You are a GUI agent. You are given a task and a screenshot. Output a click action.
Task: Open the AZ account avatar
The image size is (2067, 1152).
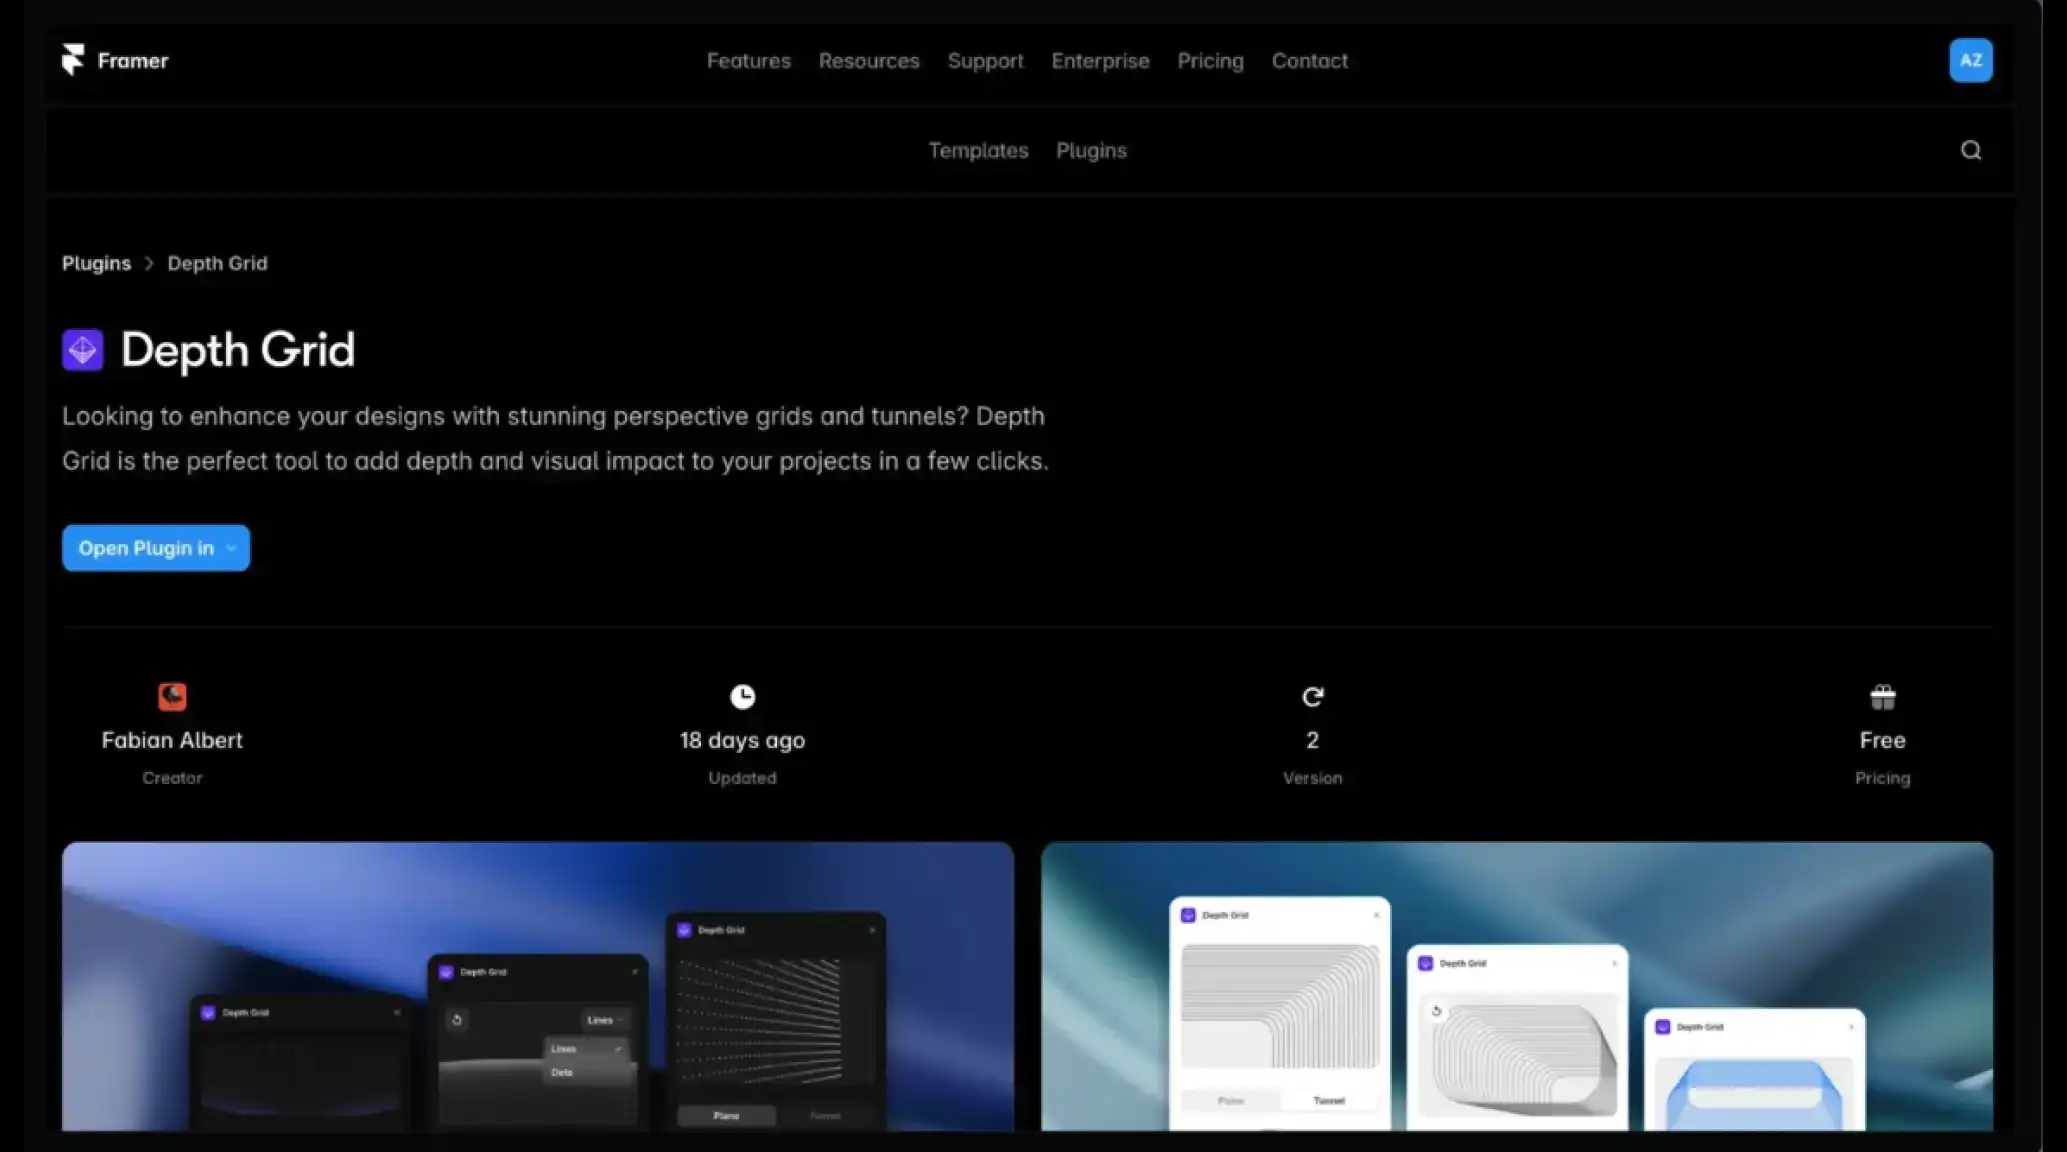[x=1970, y=60]
